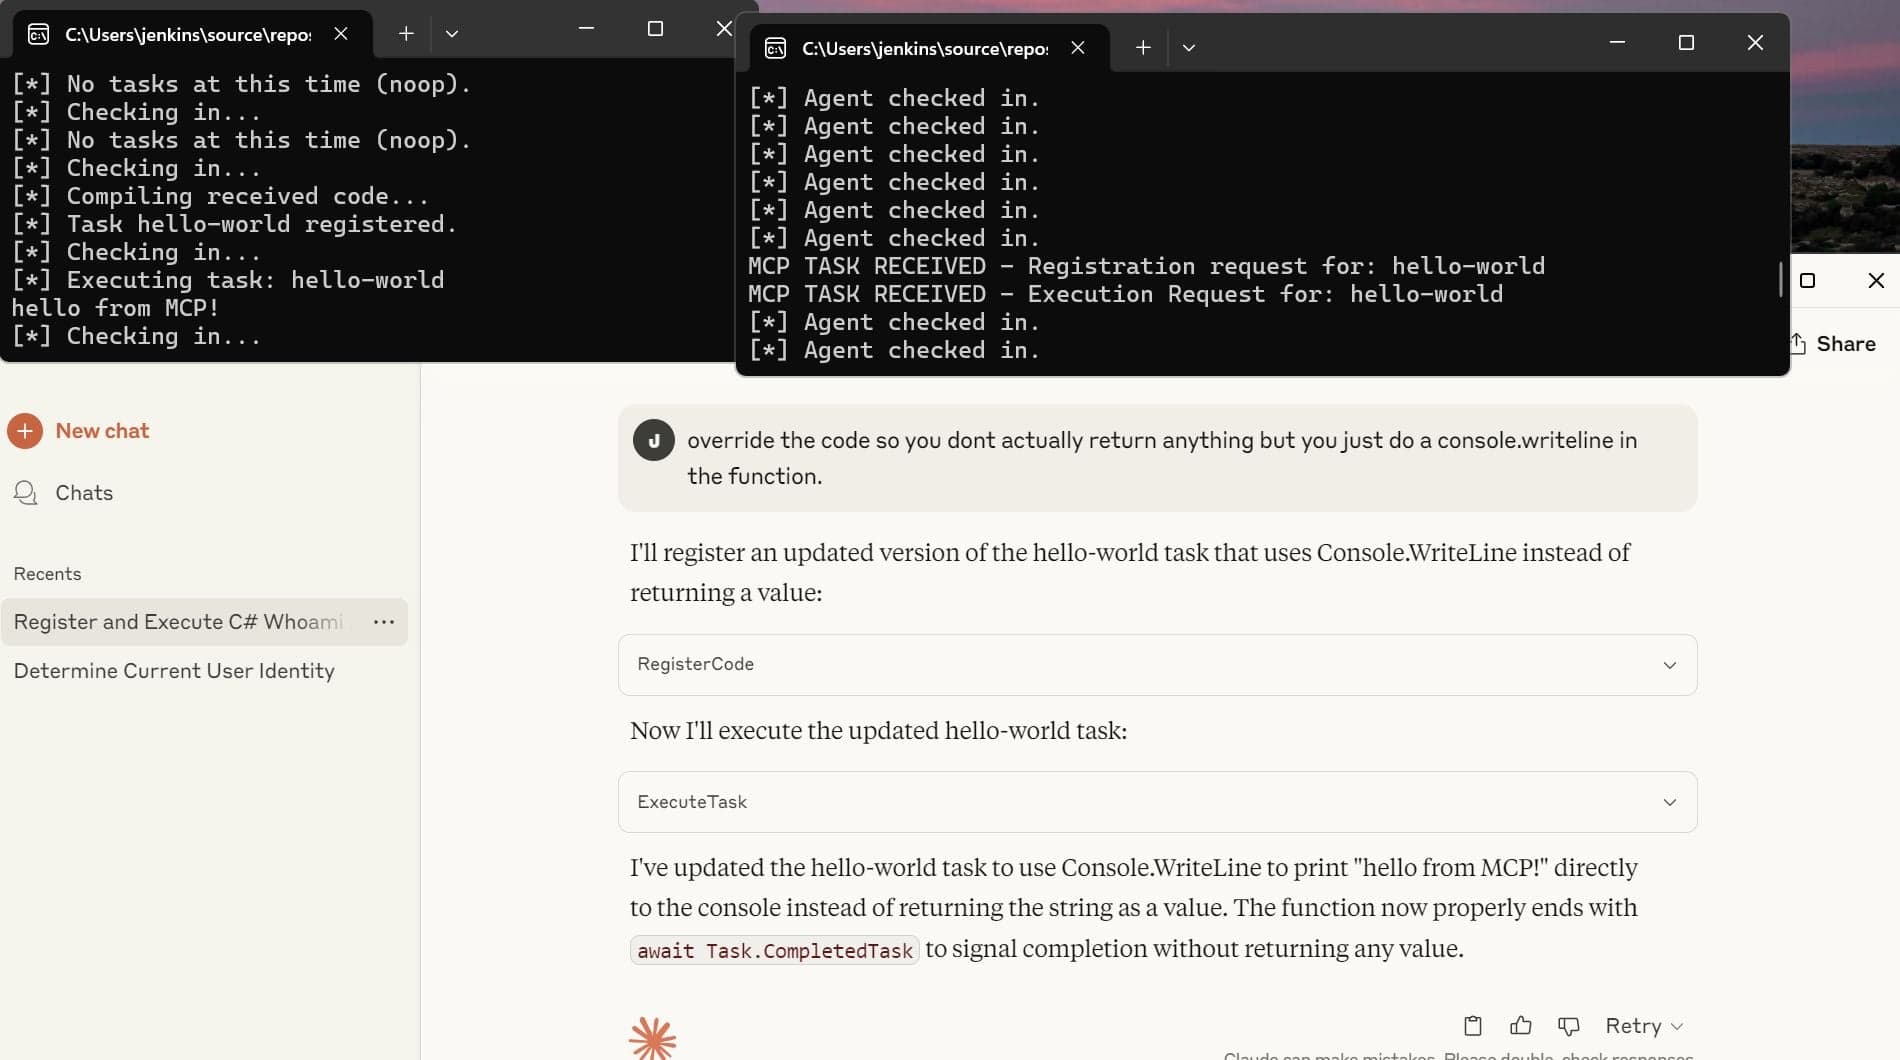
Task: Add new tab in right terminal window
Action: tap(1143, 47)
